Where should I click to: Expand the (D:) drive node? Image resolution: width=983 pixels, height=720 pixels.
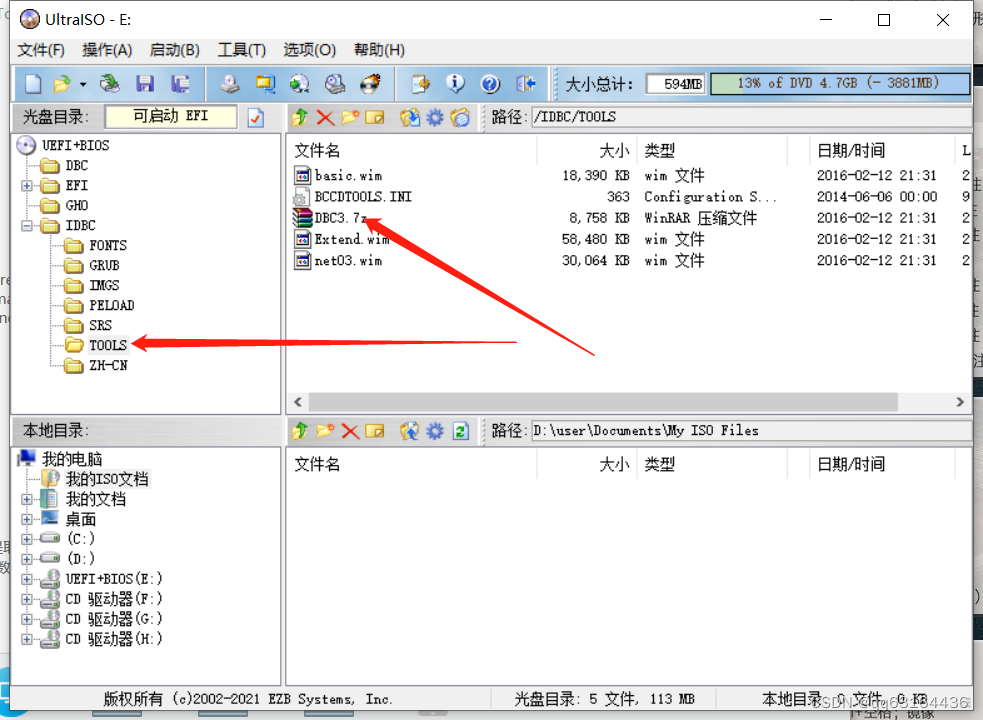point(26,559)
